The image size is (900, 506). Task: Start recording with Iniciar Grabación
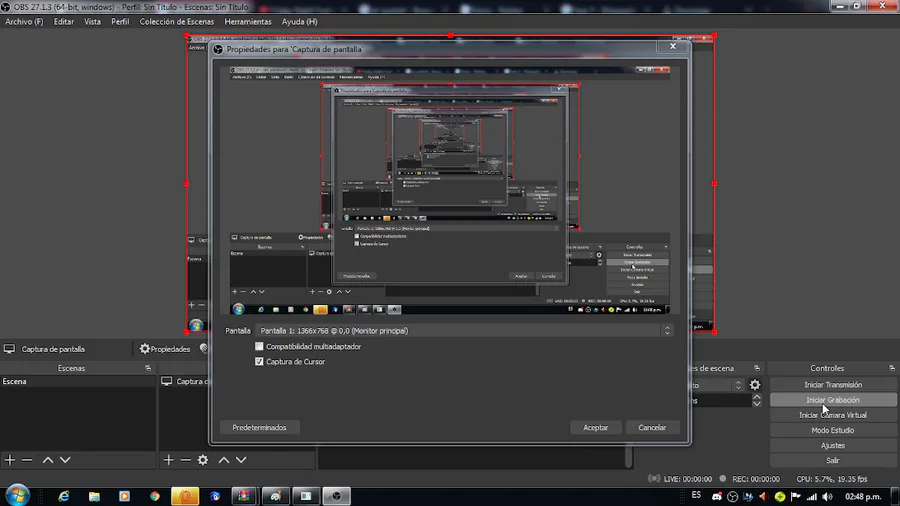point(833,400)
